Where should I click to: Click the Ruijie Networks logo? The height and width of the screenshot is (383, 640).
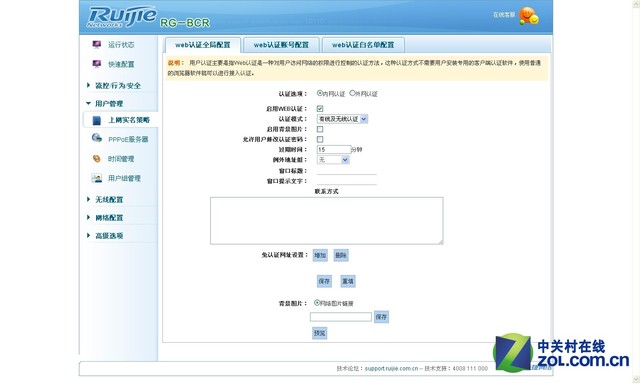(122, 17)
